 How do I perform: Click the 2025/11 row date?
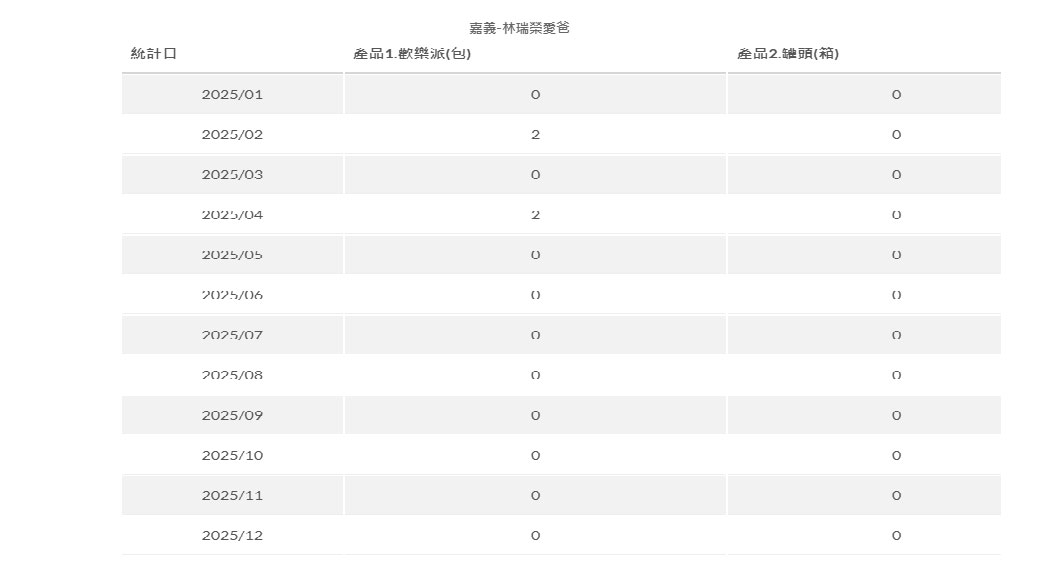point(232,495)
